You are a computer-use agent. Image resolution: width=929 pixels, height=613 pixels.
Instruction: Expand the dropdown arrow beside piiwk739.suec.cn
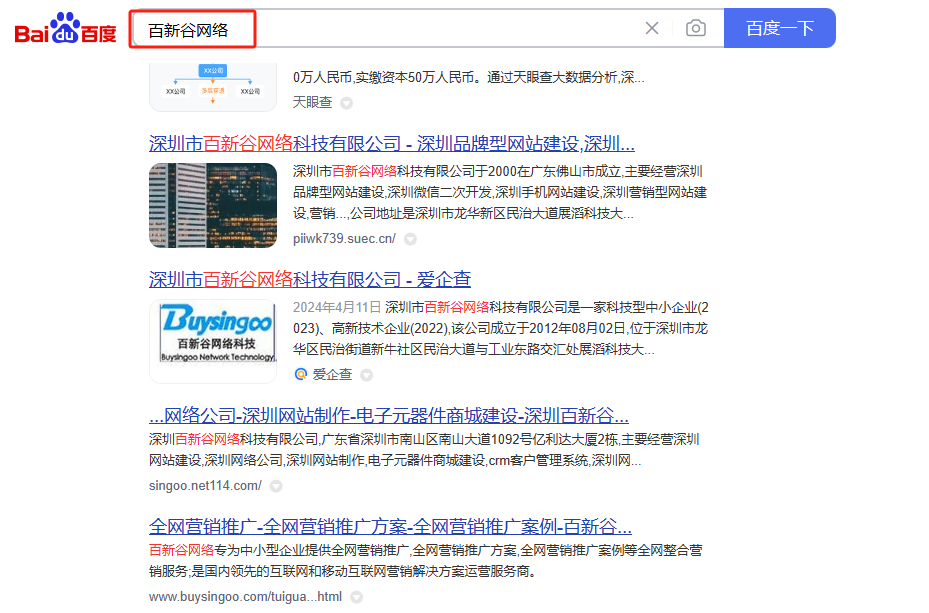[410, 239]
